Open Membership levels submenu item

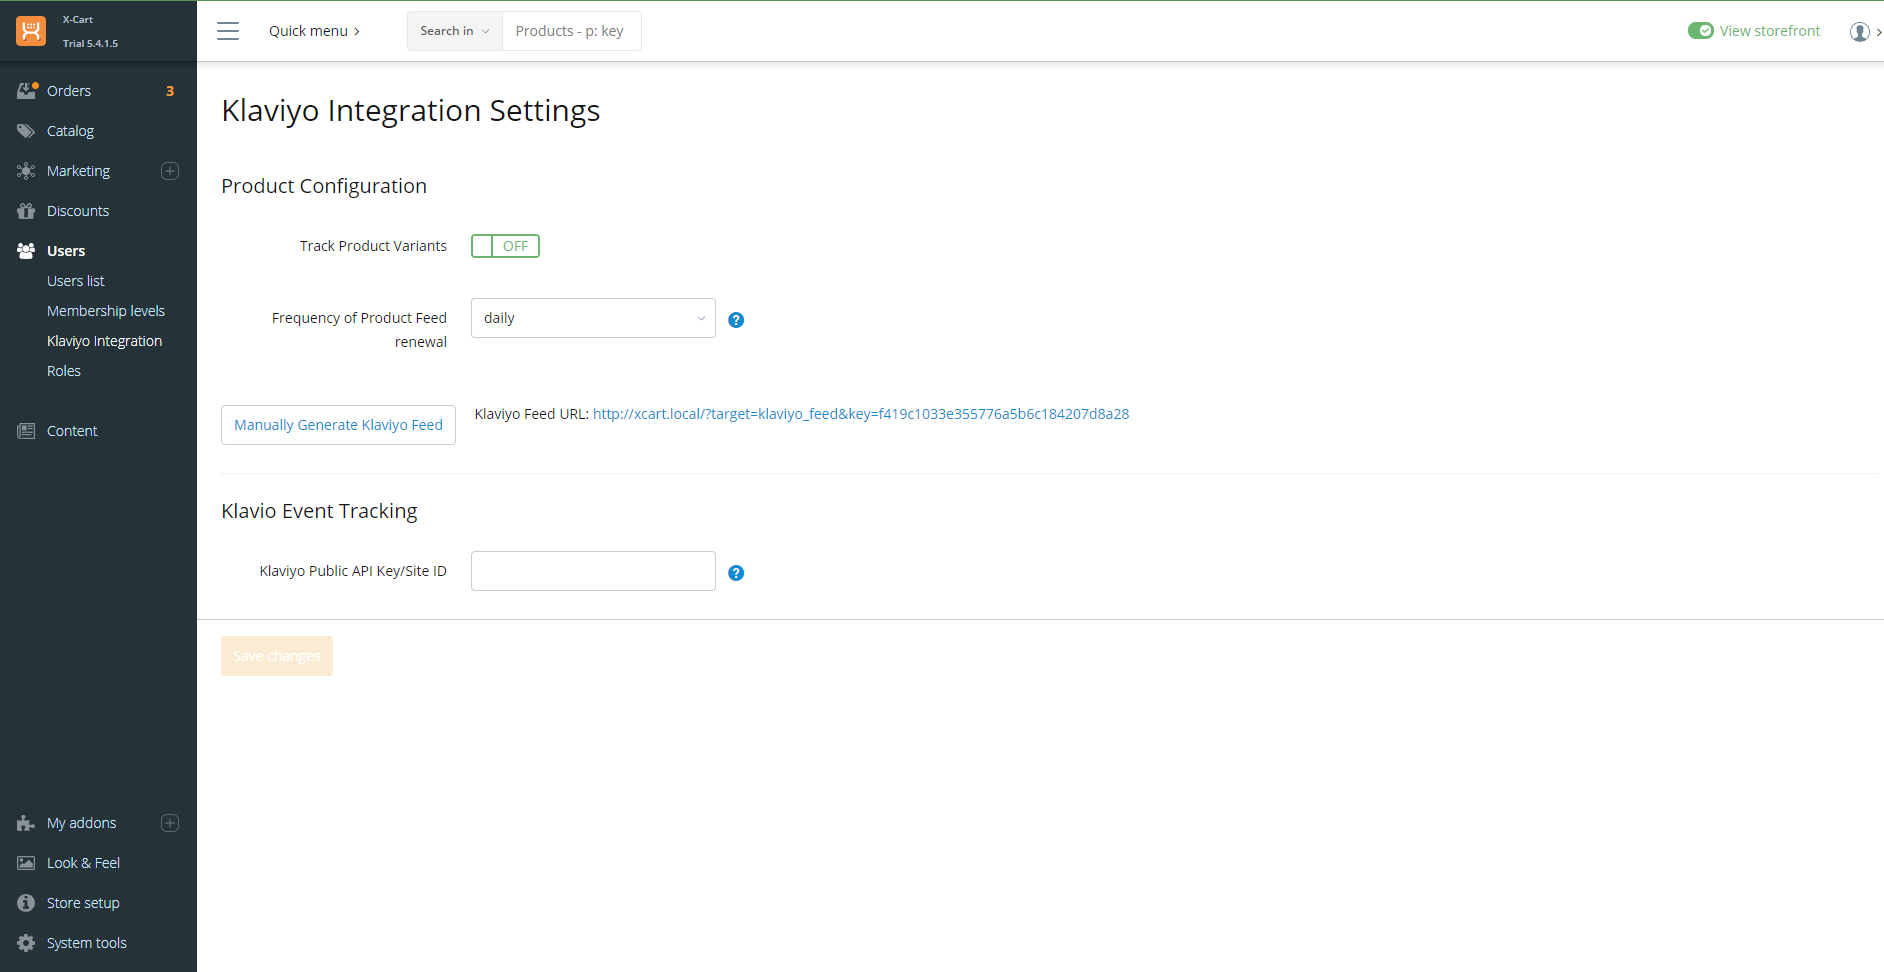pos(106,311)
